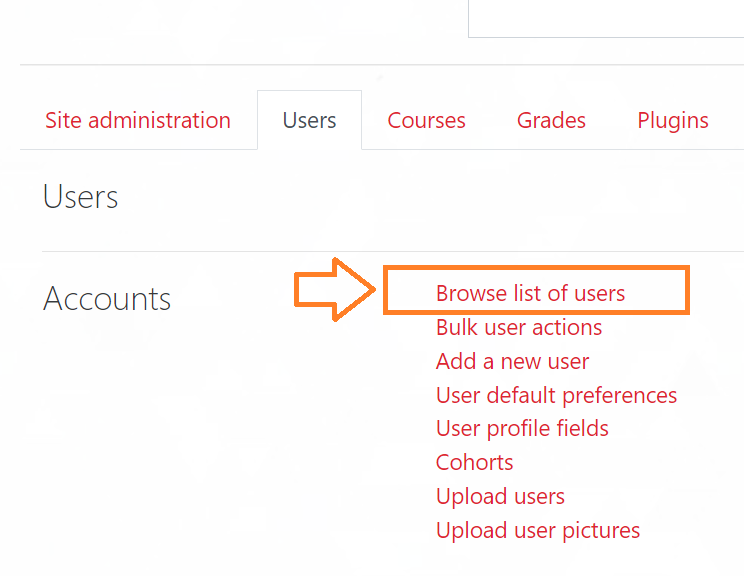Go to the Grades tab
This screenshot has width=744, height=576.
tap(551, 120)
